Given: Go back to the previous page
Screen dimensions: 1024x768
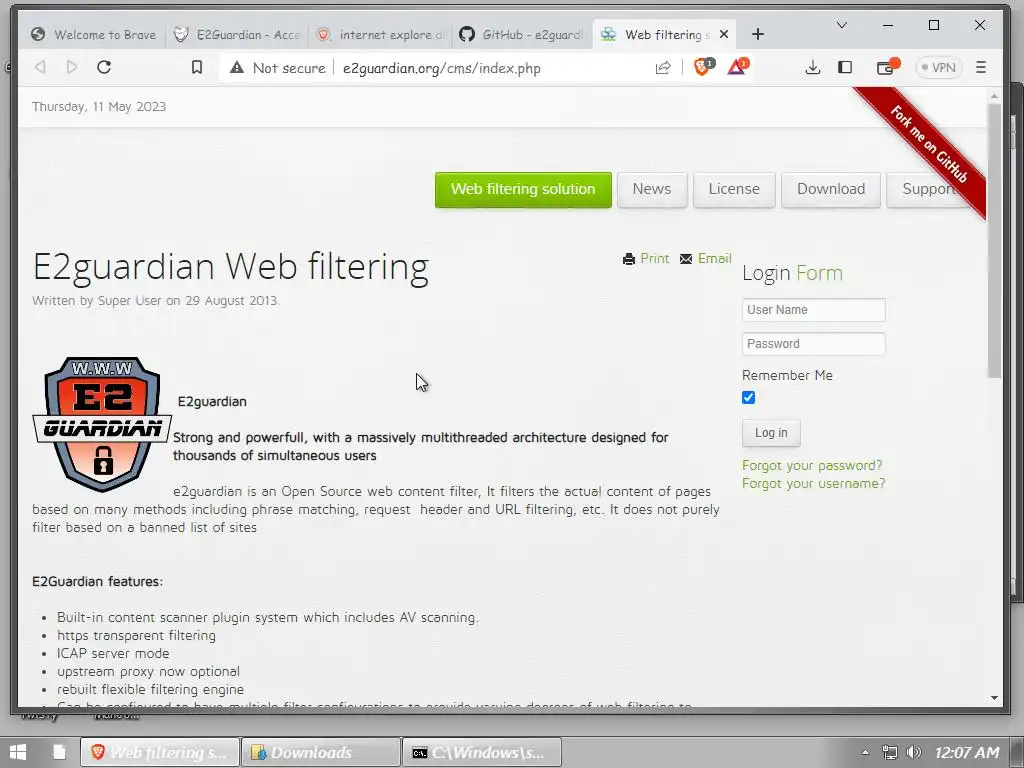Looking at the screenshot, I should point(40,67).
